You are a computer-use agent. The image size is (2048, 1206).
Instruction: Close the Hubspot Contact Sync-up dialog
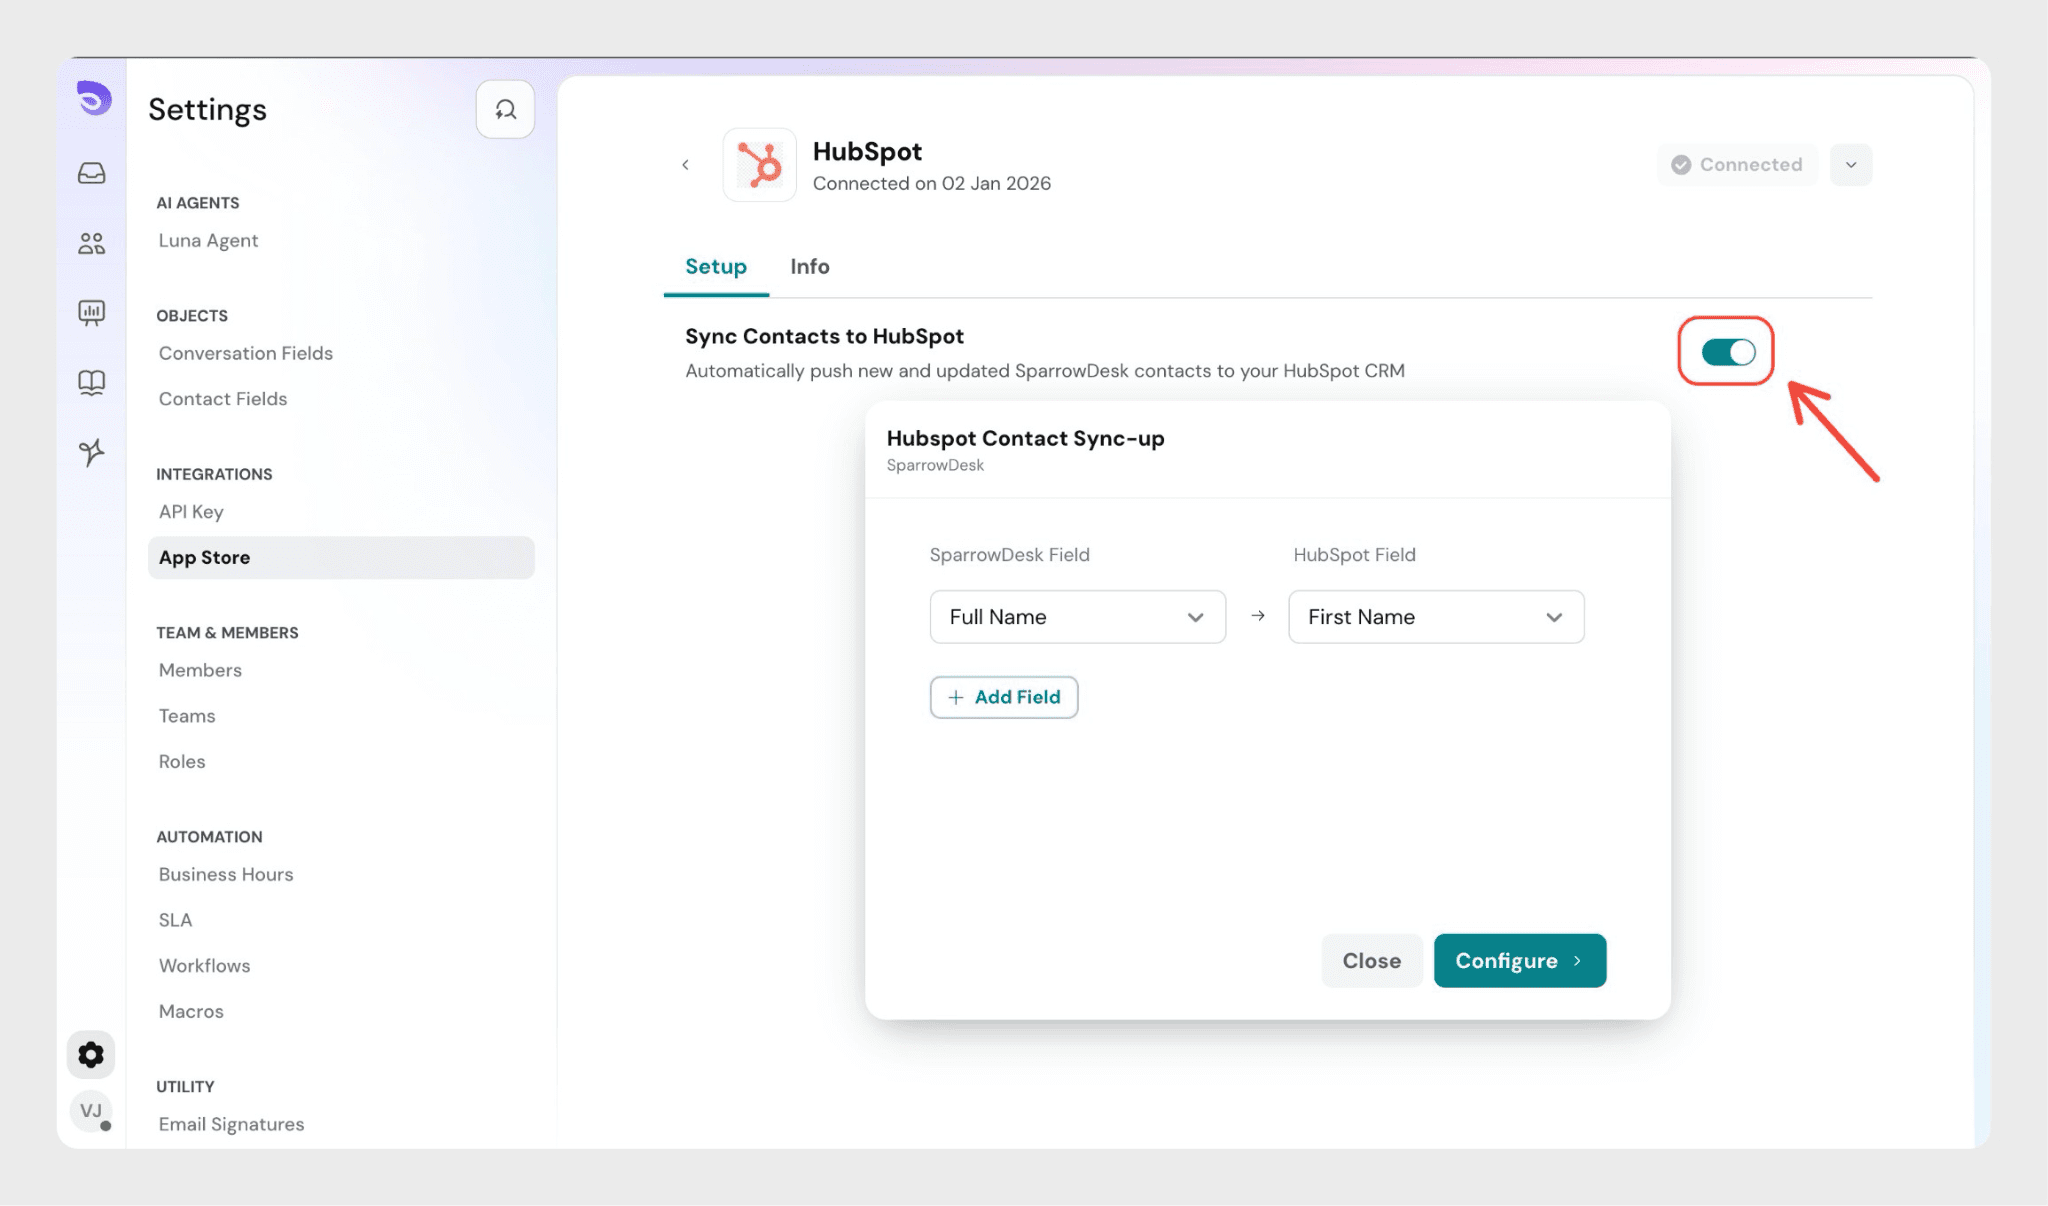point(1371,961)
